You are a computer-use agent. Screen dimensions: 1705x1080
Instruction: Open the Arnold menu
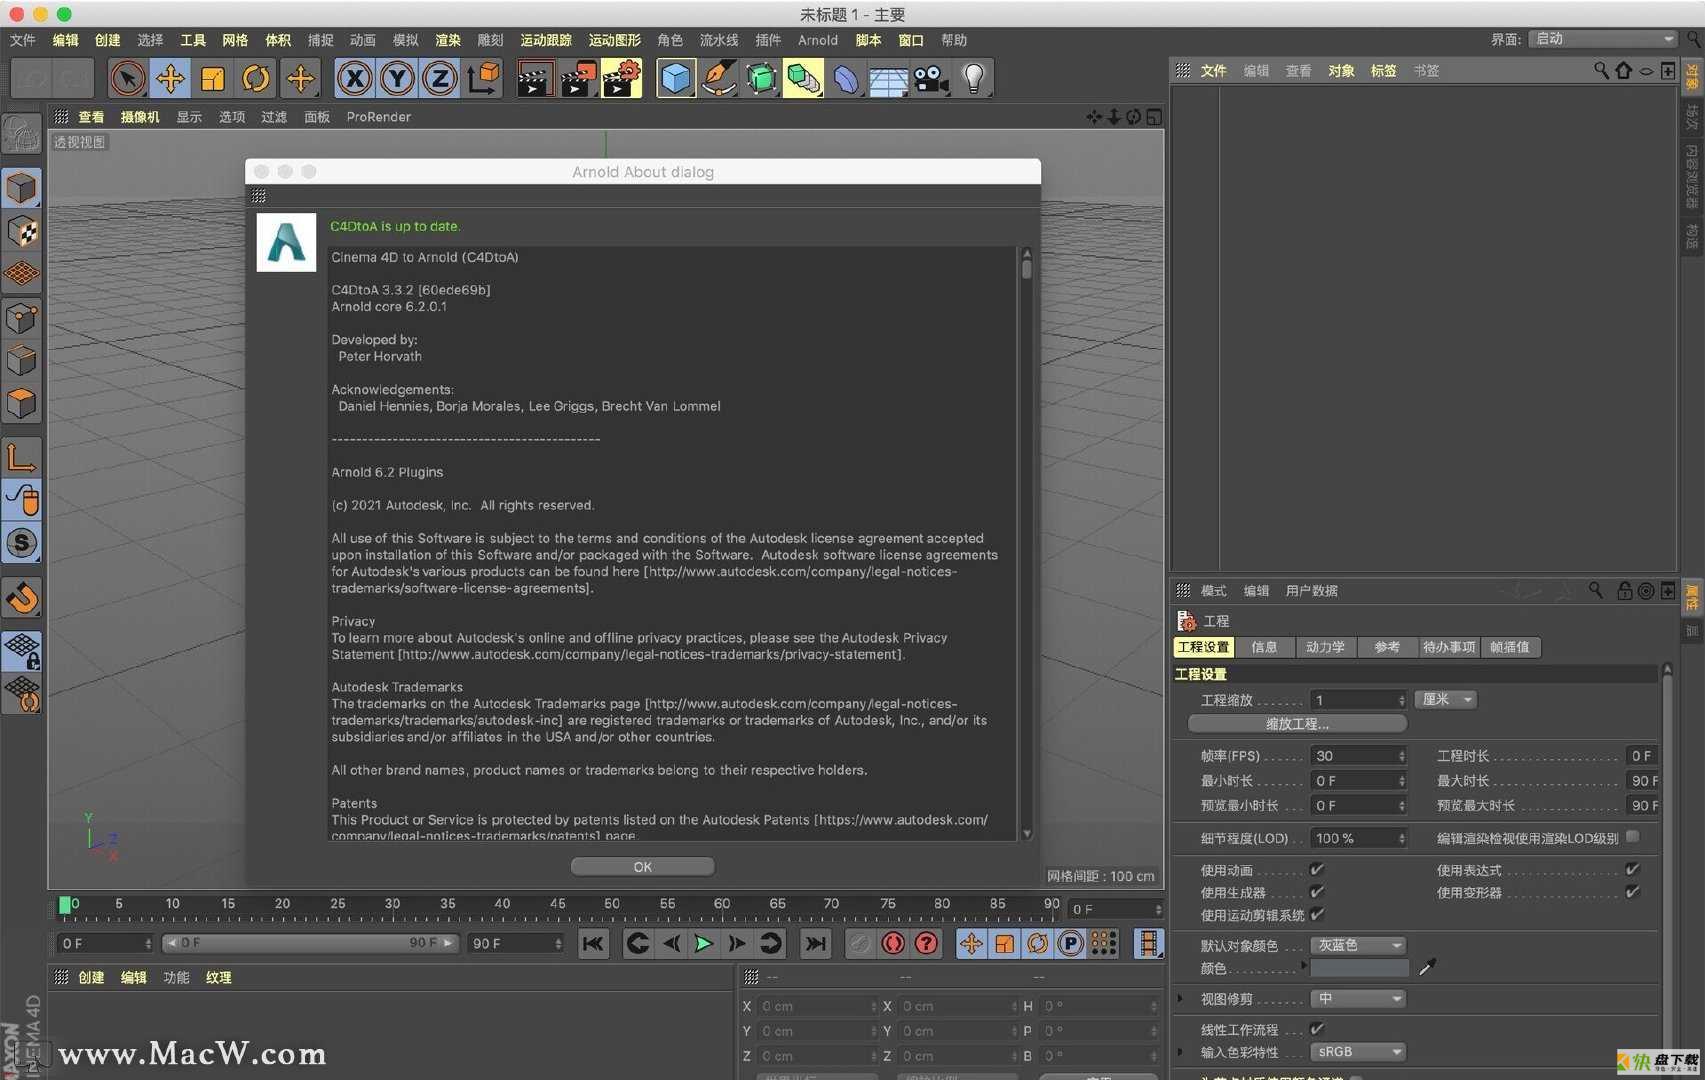pos(817,40)
